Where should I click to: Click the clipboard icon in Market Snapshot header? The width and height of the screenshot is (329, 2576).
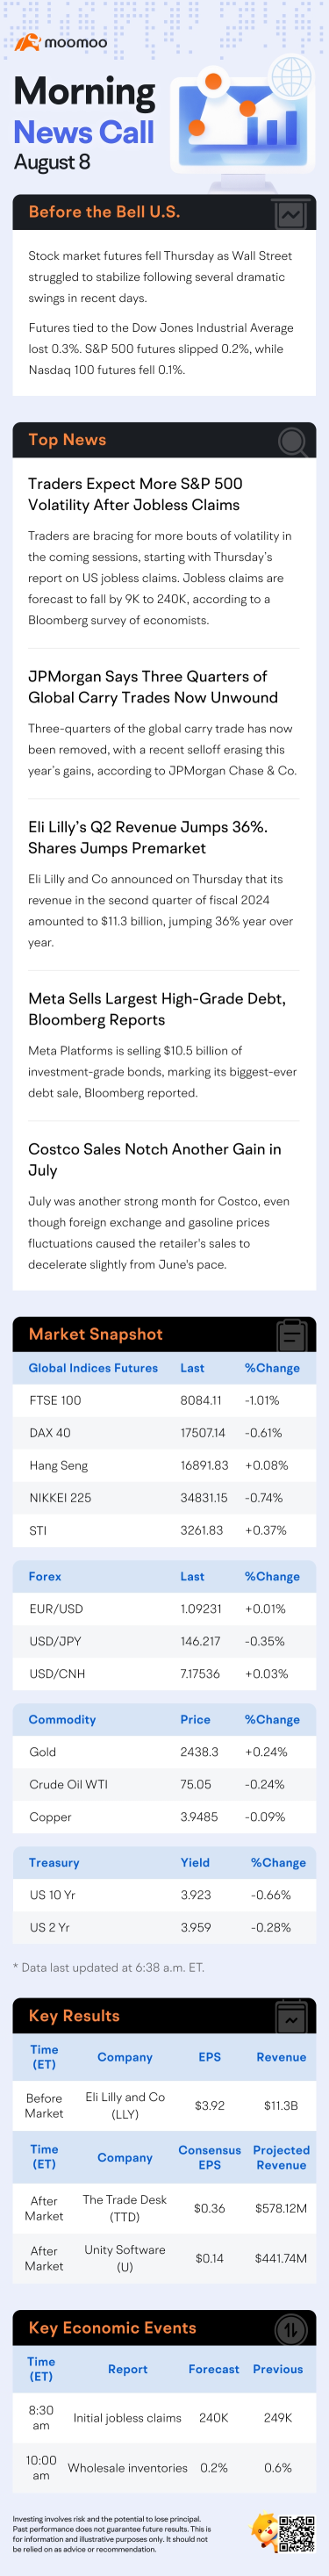tap(292, 1334)
